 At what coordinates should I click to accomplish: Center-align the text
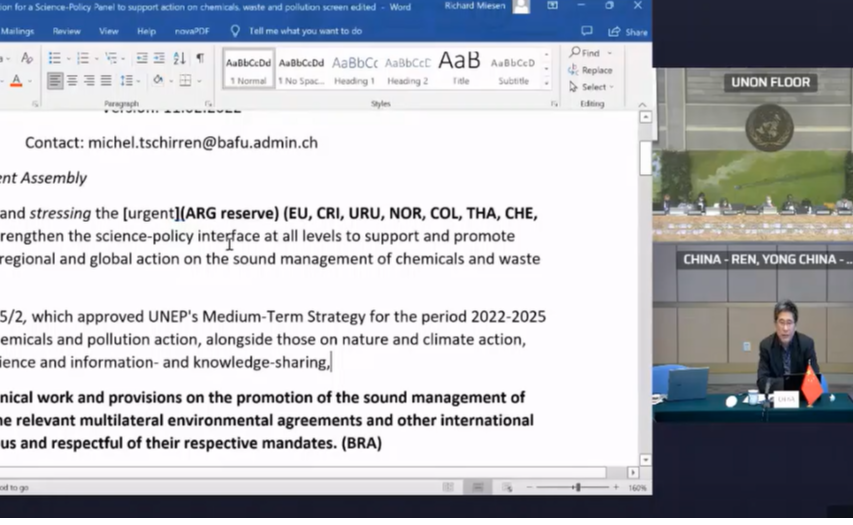72,80
